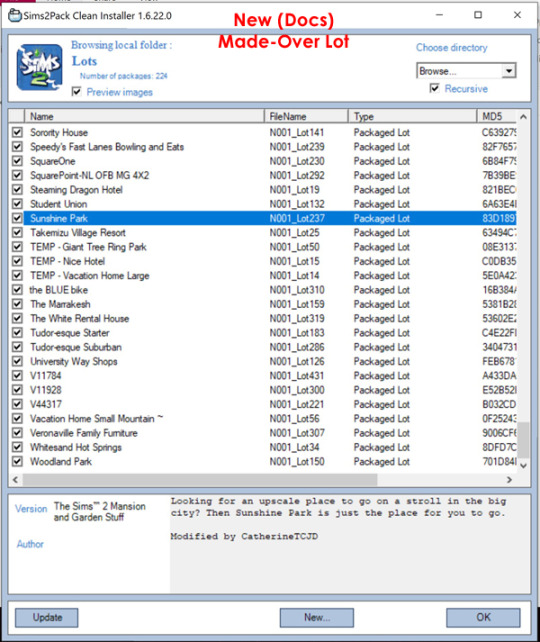This screenshot has width=540, height=642.
Task: Uncheck the University Way Shops checkbox
Action: tap(17, 361)
